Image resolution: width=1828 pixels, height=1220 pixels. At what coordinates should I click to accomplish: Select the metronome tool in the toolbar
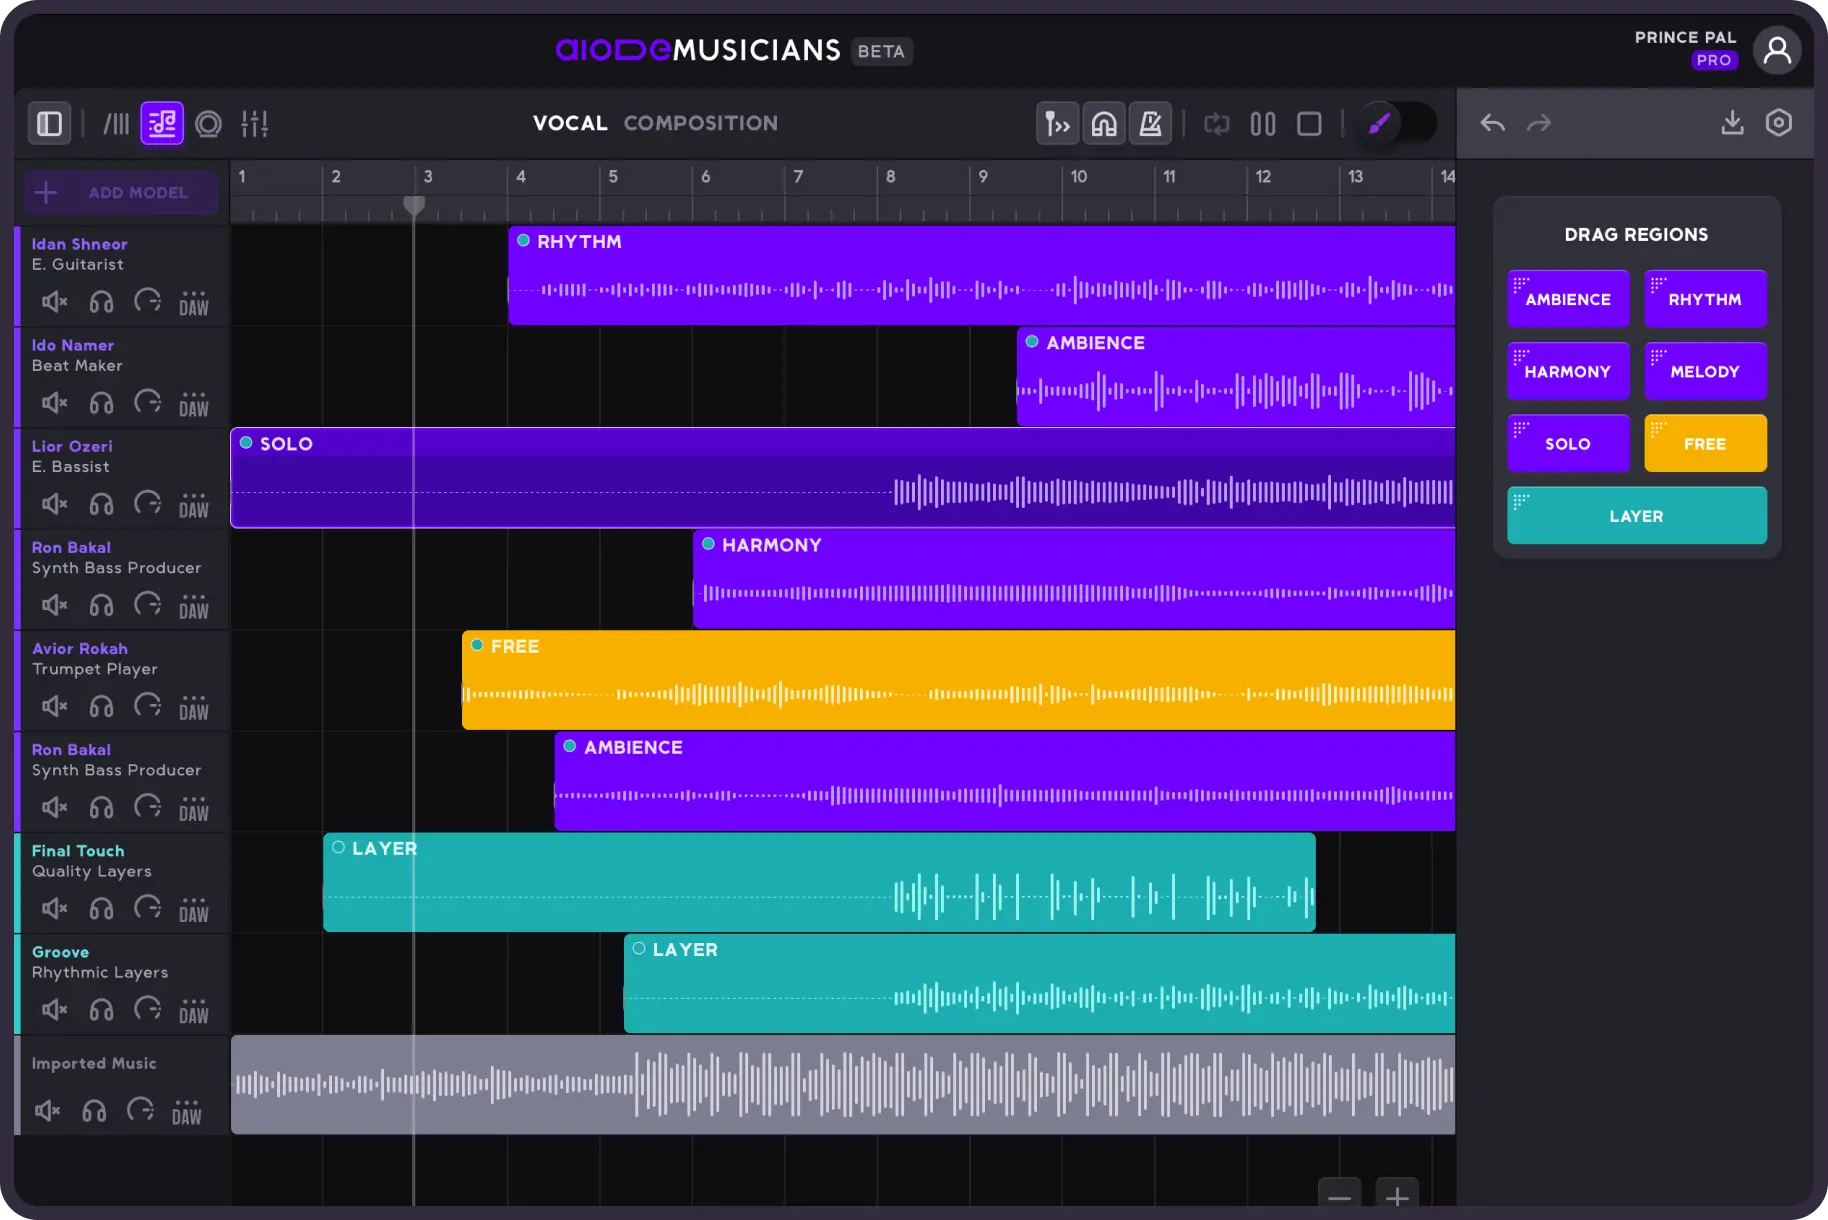click(1150, 123)
